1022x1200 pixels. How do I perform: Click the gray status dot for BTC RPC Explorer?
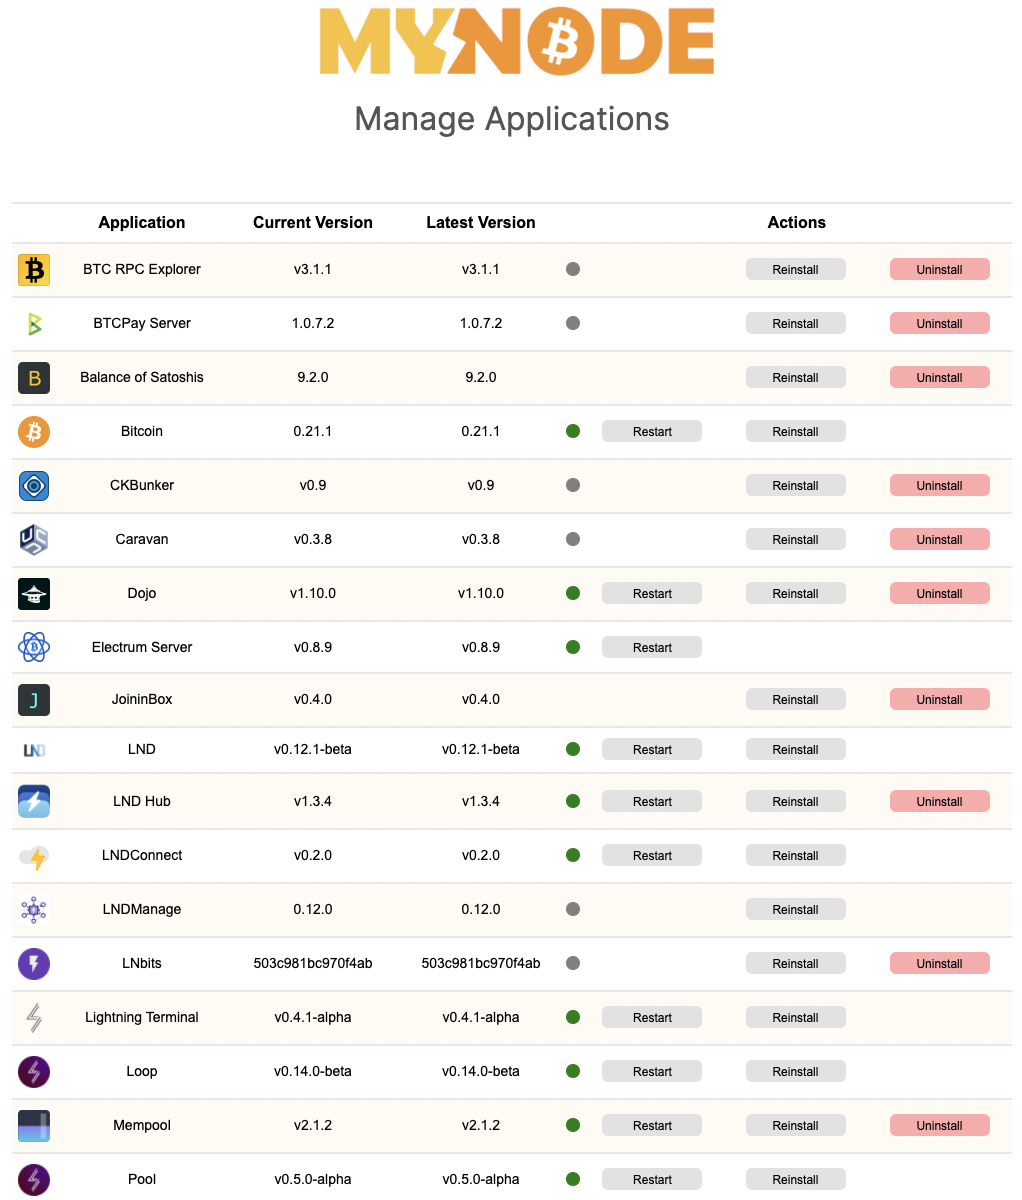click(x=573, y=269)
